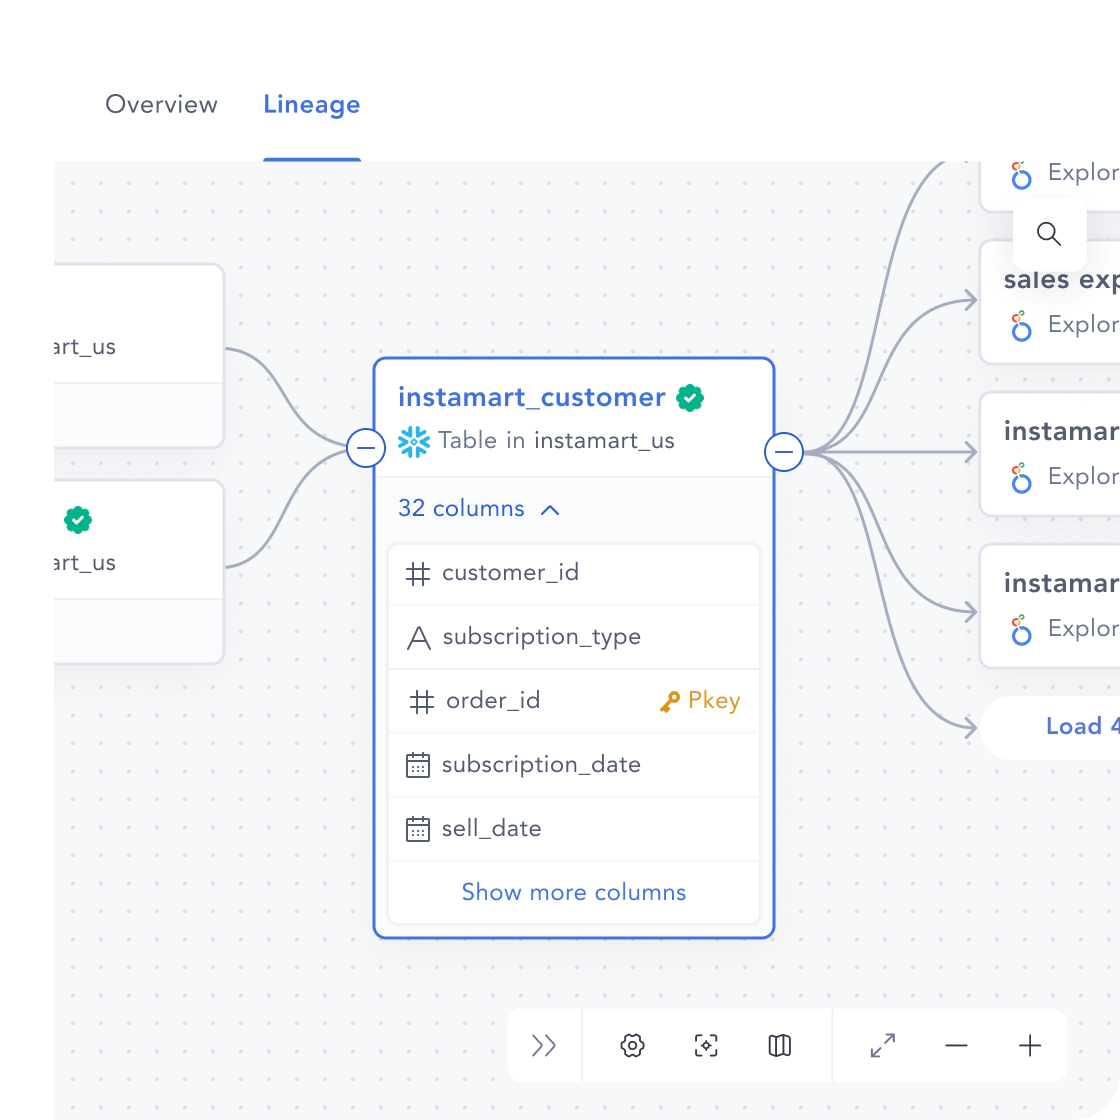Click the number icon beside order_id
The height and width of the screenshot is (1120, 1120).
[x=421, y=701]
